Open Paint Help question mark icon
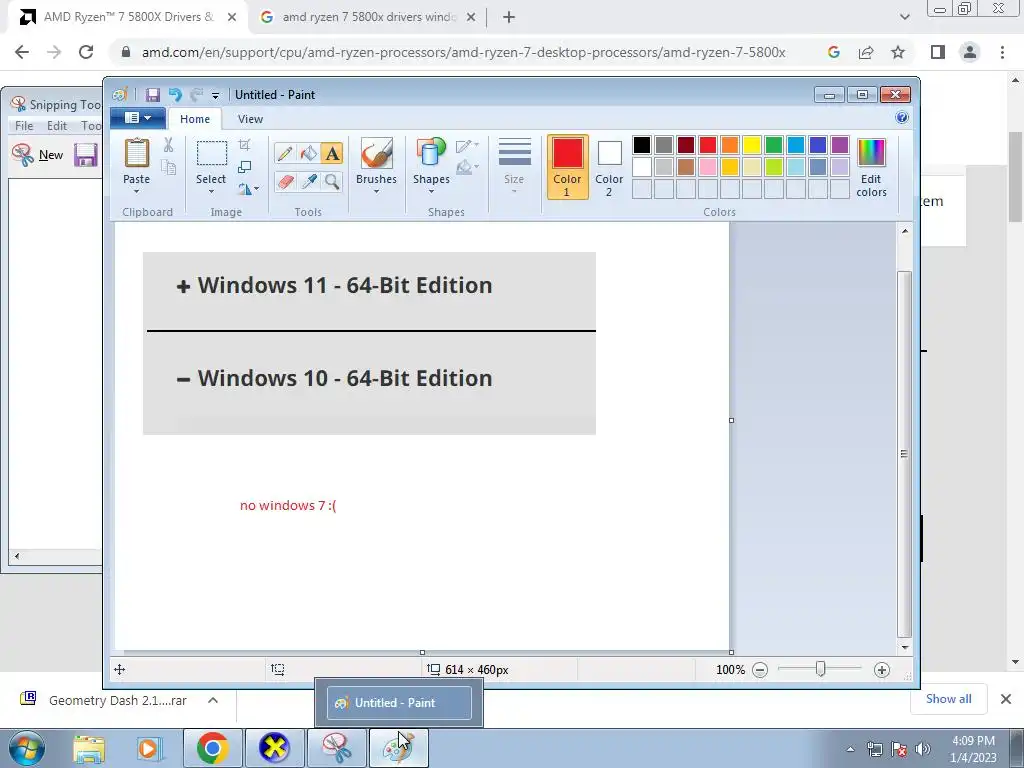The image size is (1024, 768). pos(902,118)
